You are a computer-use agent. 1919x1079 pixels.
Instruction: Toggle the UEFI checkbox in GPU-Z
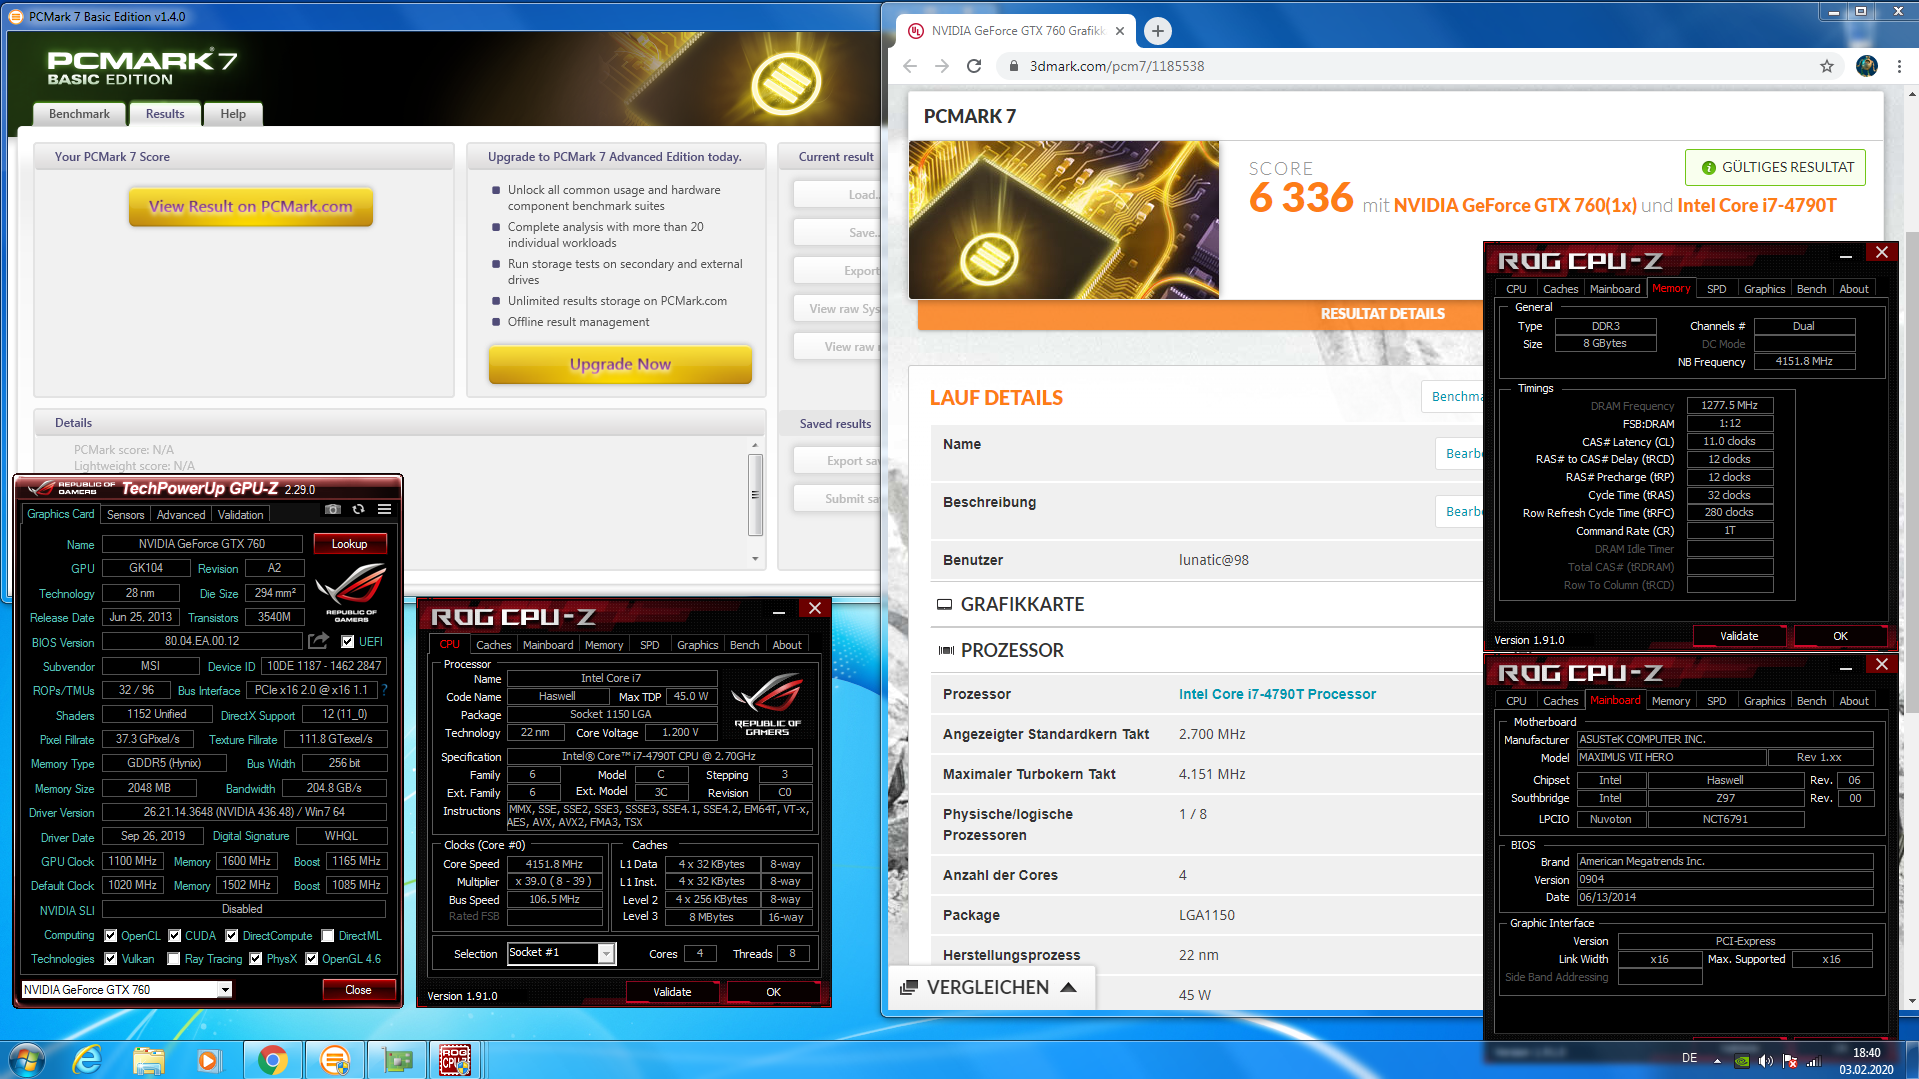tap(348, 642)
